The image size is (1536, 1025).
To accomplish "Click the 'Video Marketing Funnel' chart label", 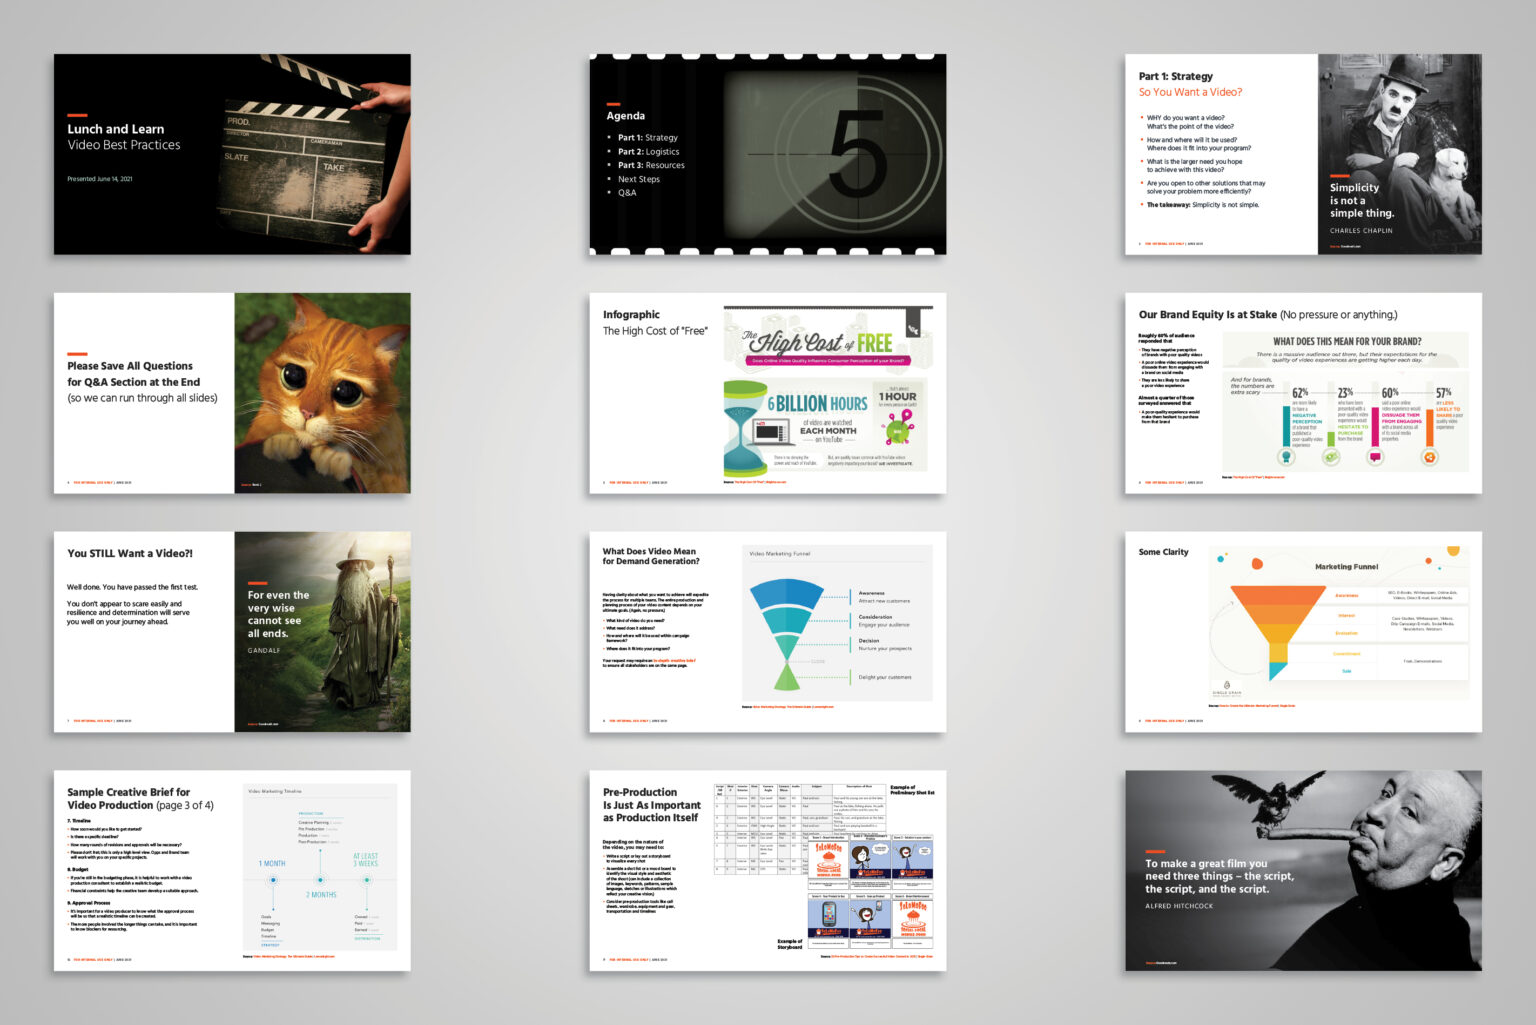I will point(780,553).
